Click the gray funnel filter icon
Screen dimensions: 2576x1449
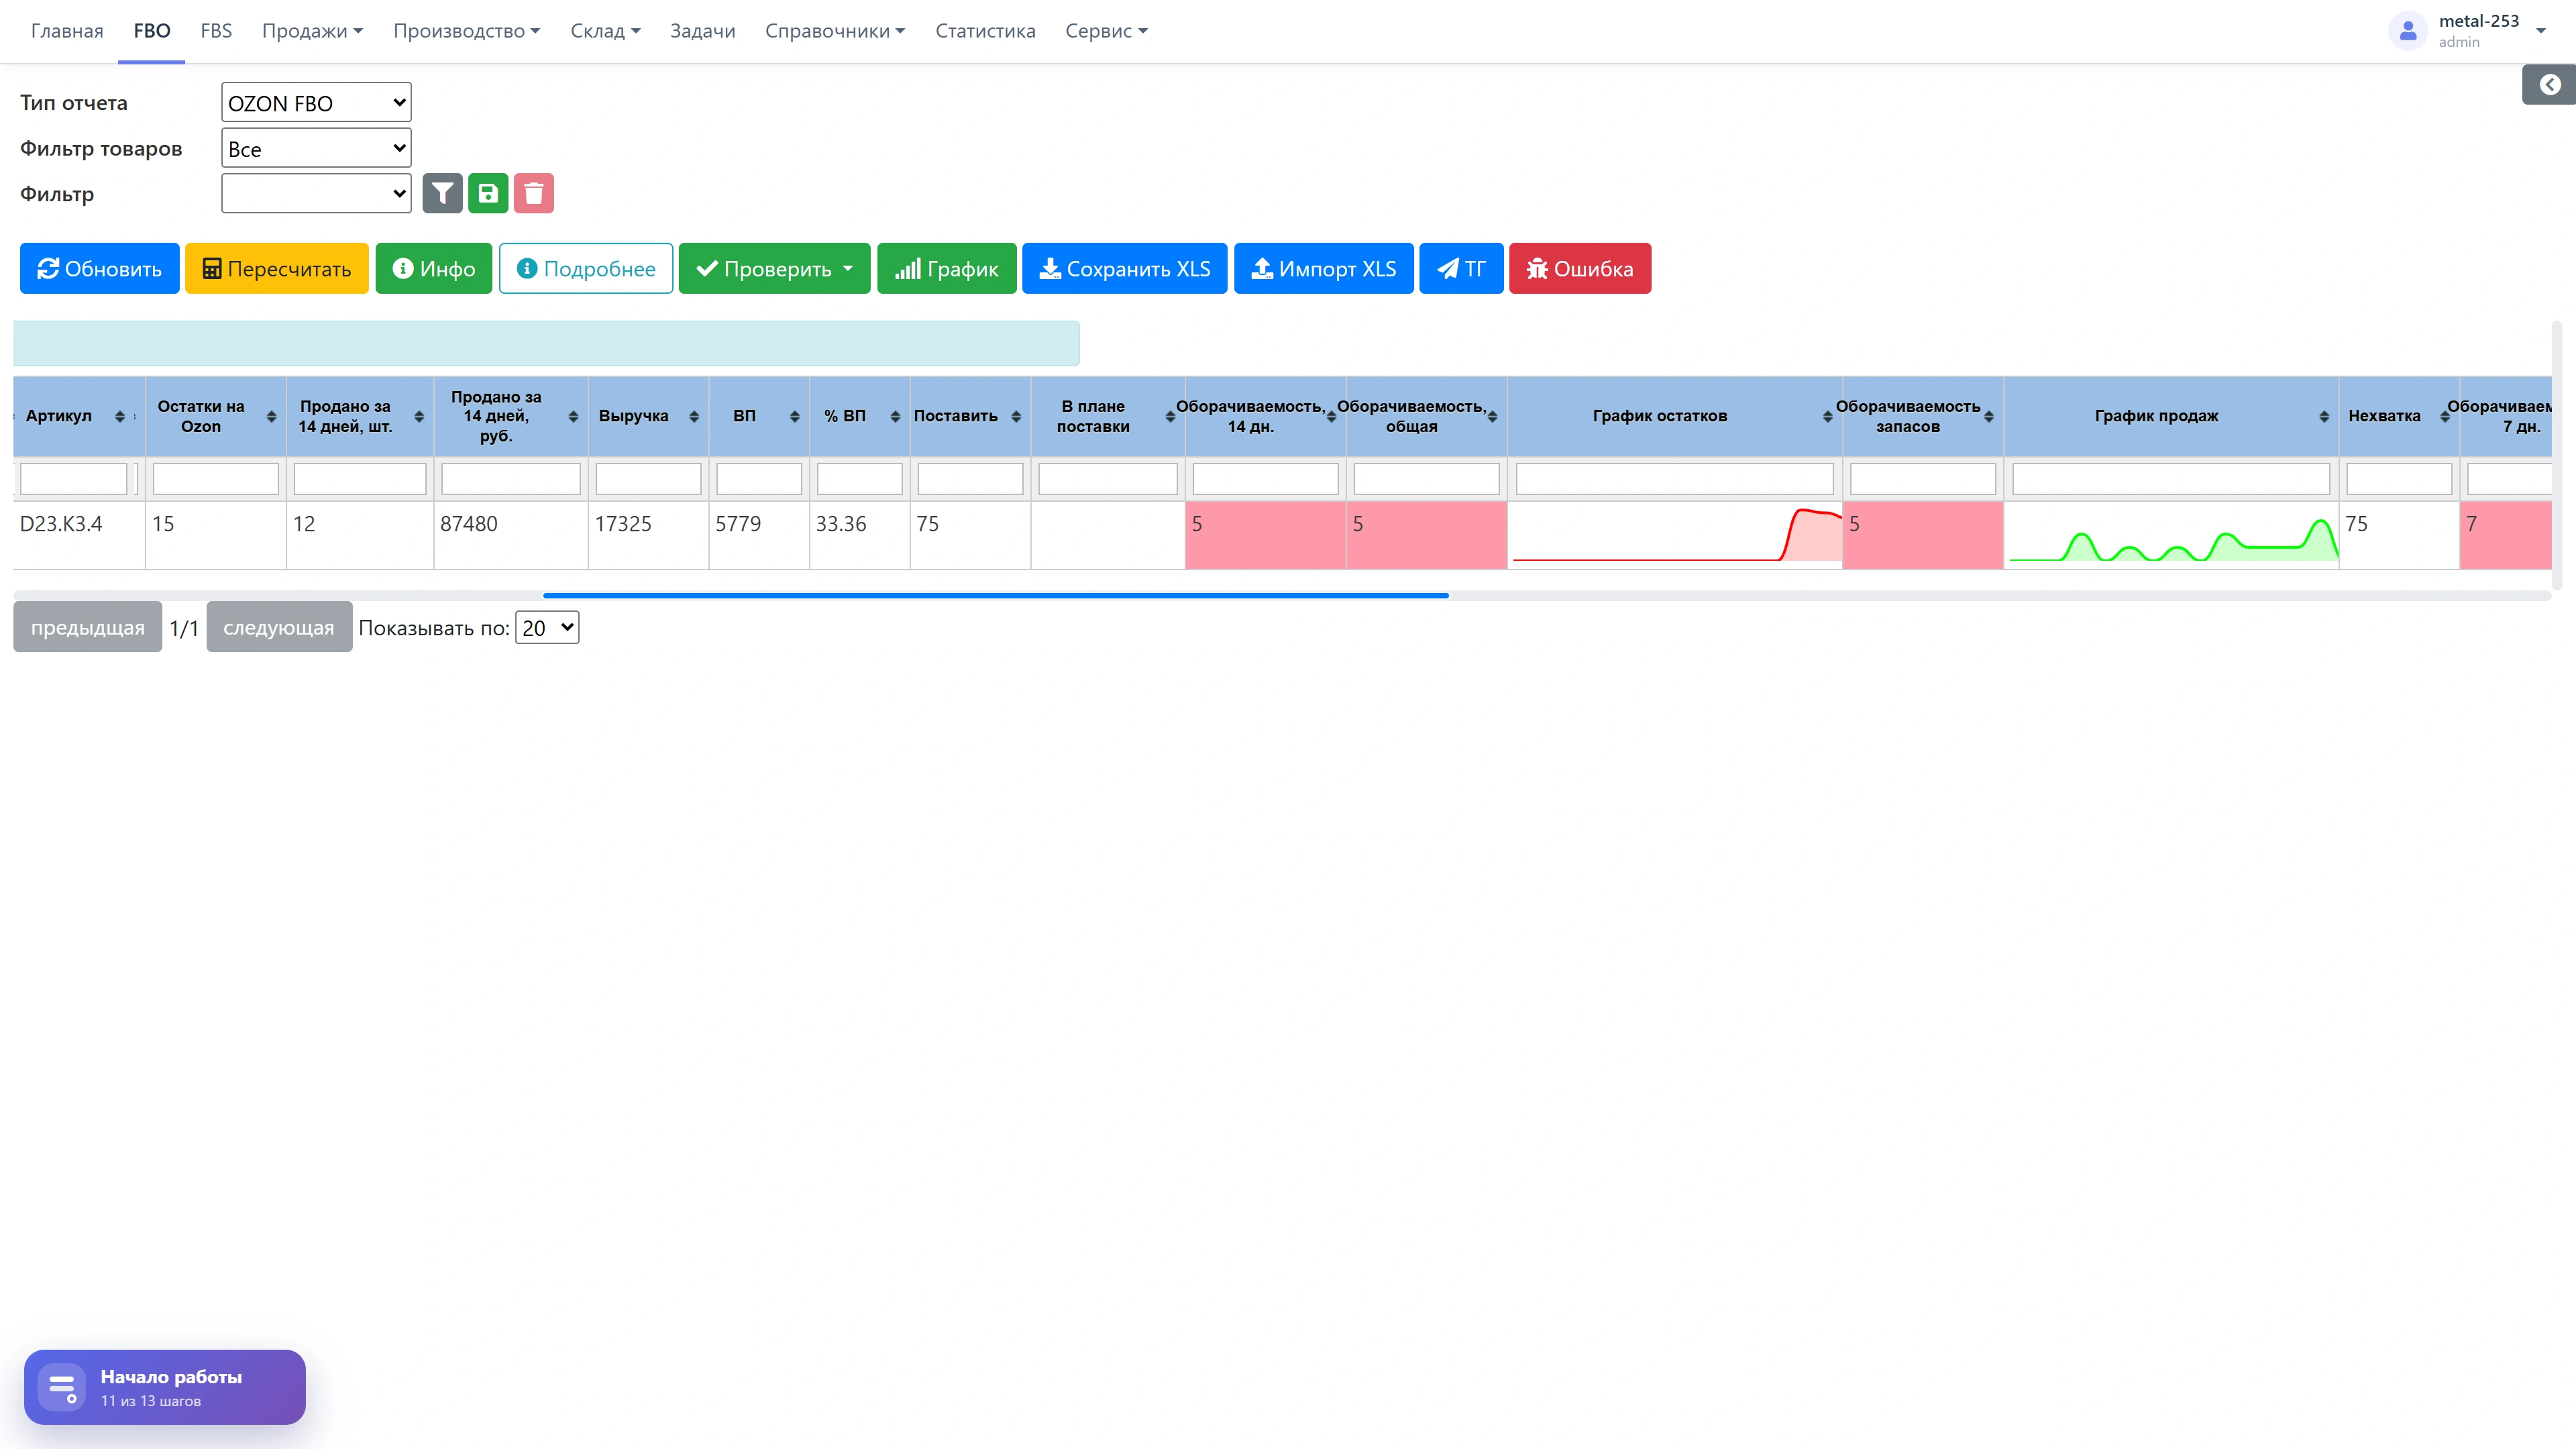point(442,193)
